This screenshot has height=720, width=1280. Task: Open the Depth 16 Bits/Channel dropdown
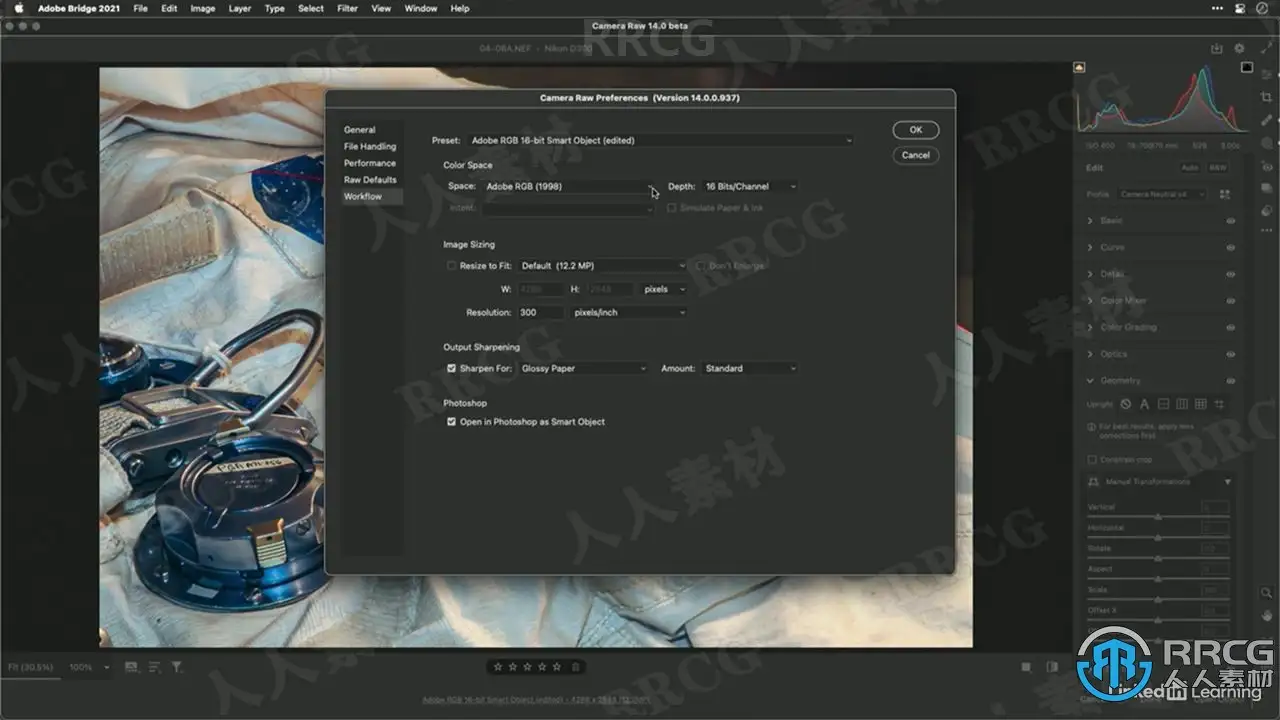point(750,186)
